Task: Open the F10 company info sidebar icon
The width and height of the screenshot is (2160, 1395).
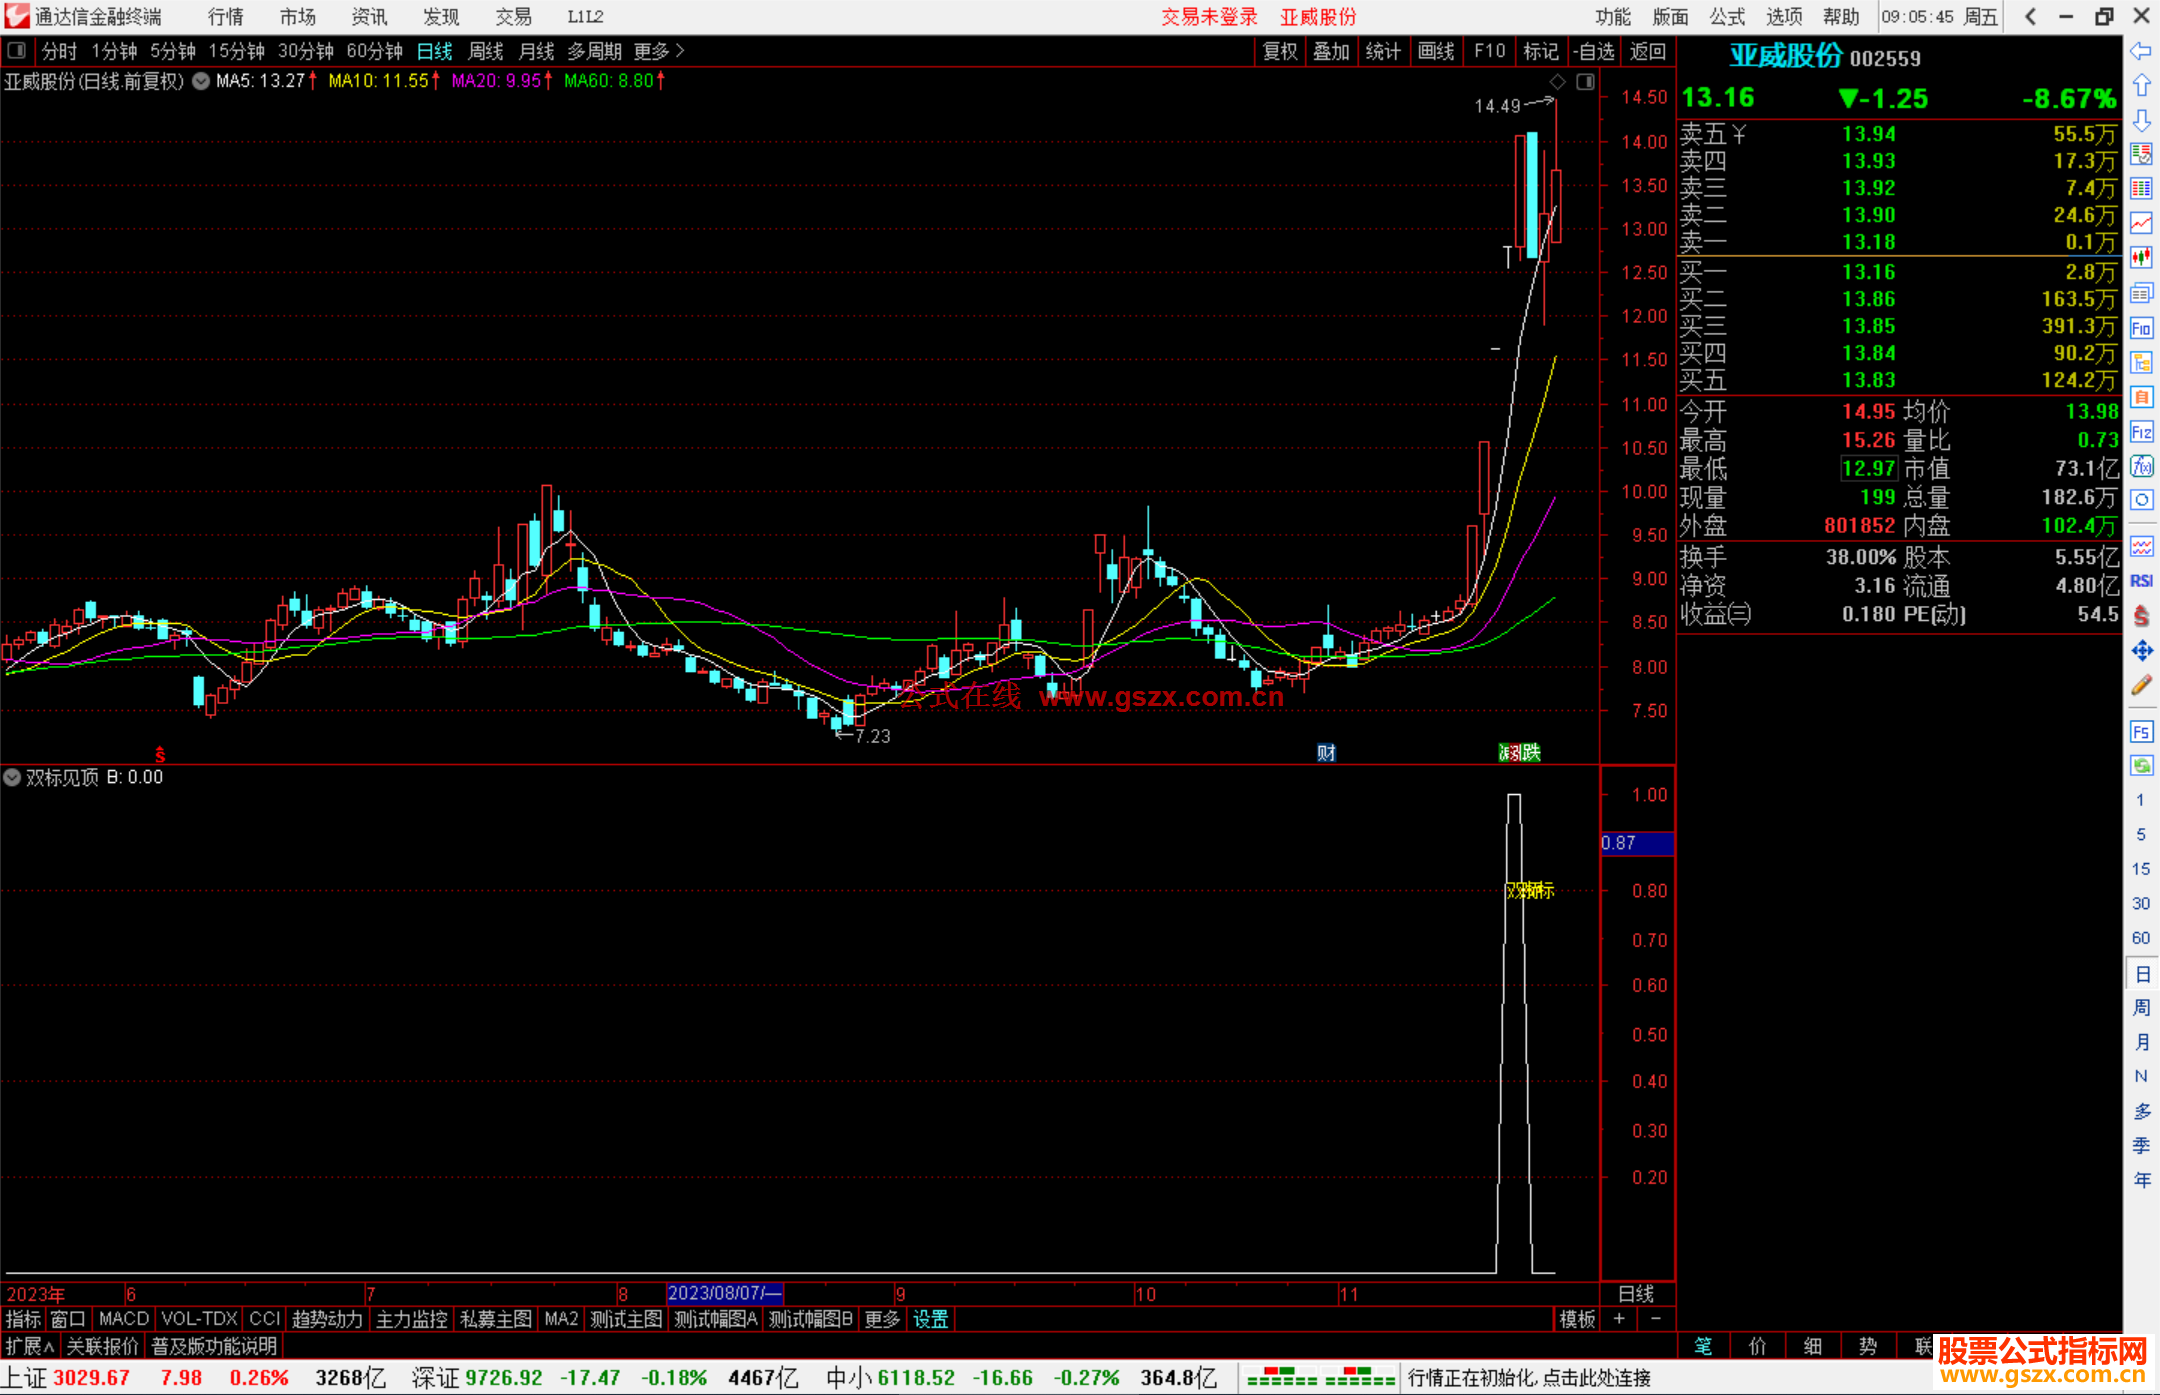Action: (x=2141, y=328)
